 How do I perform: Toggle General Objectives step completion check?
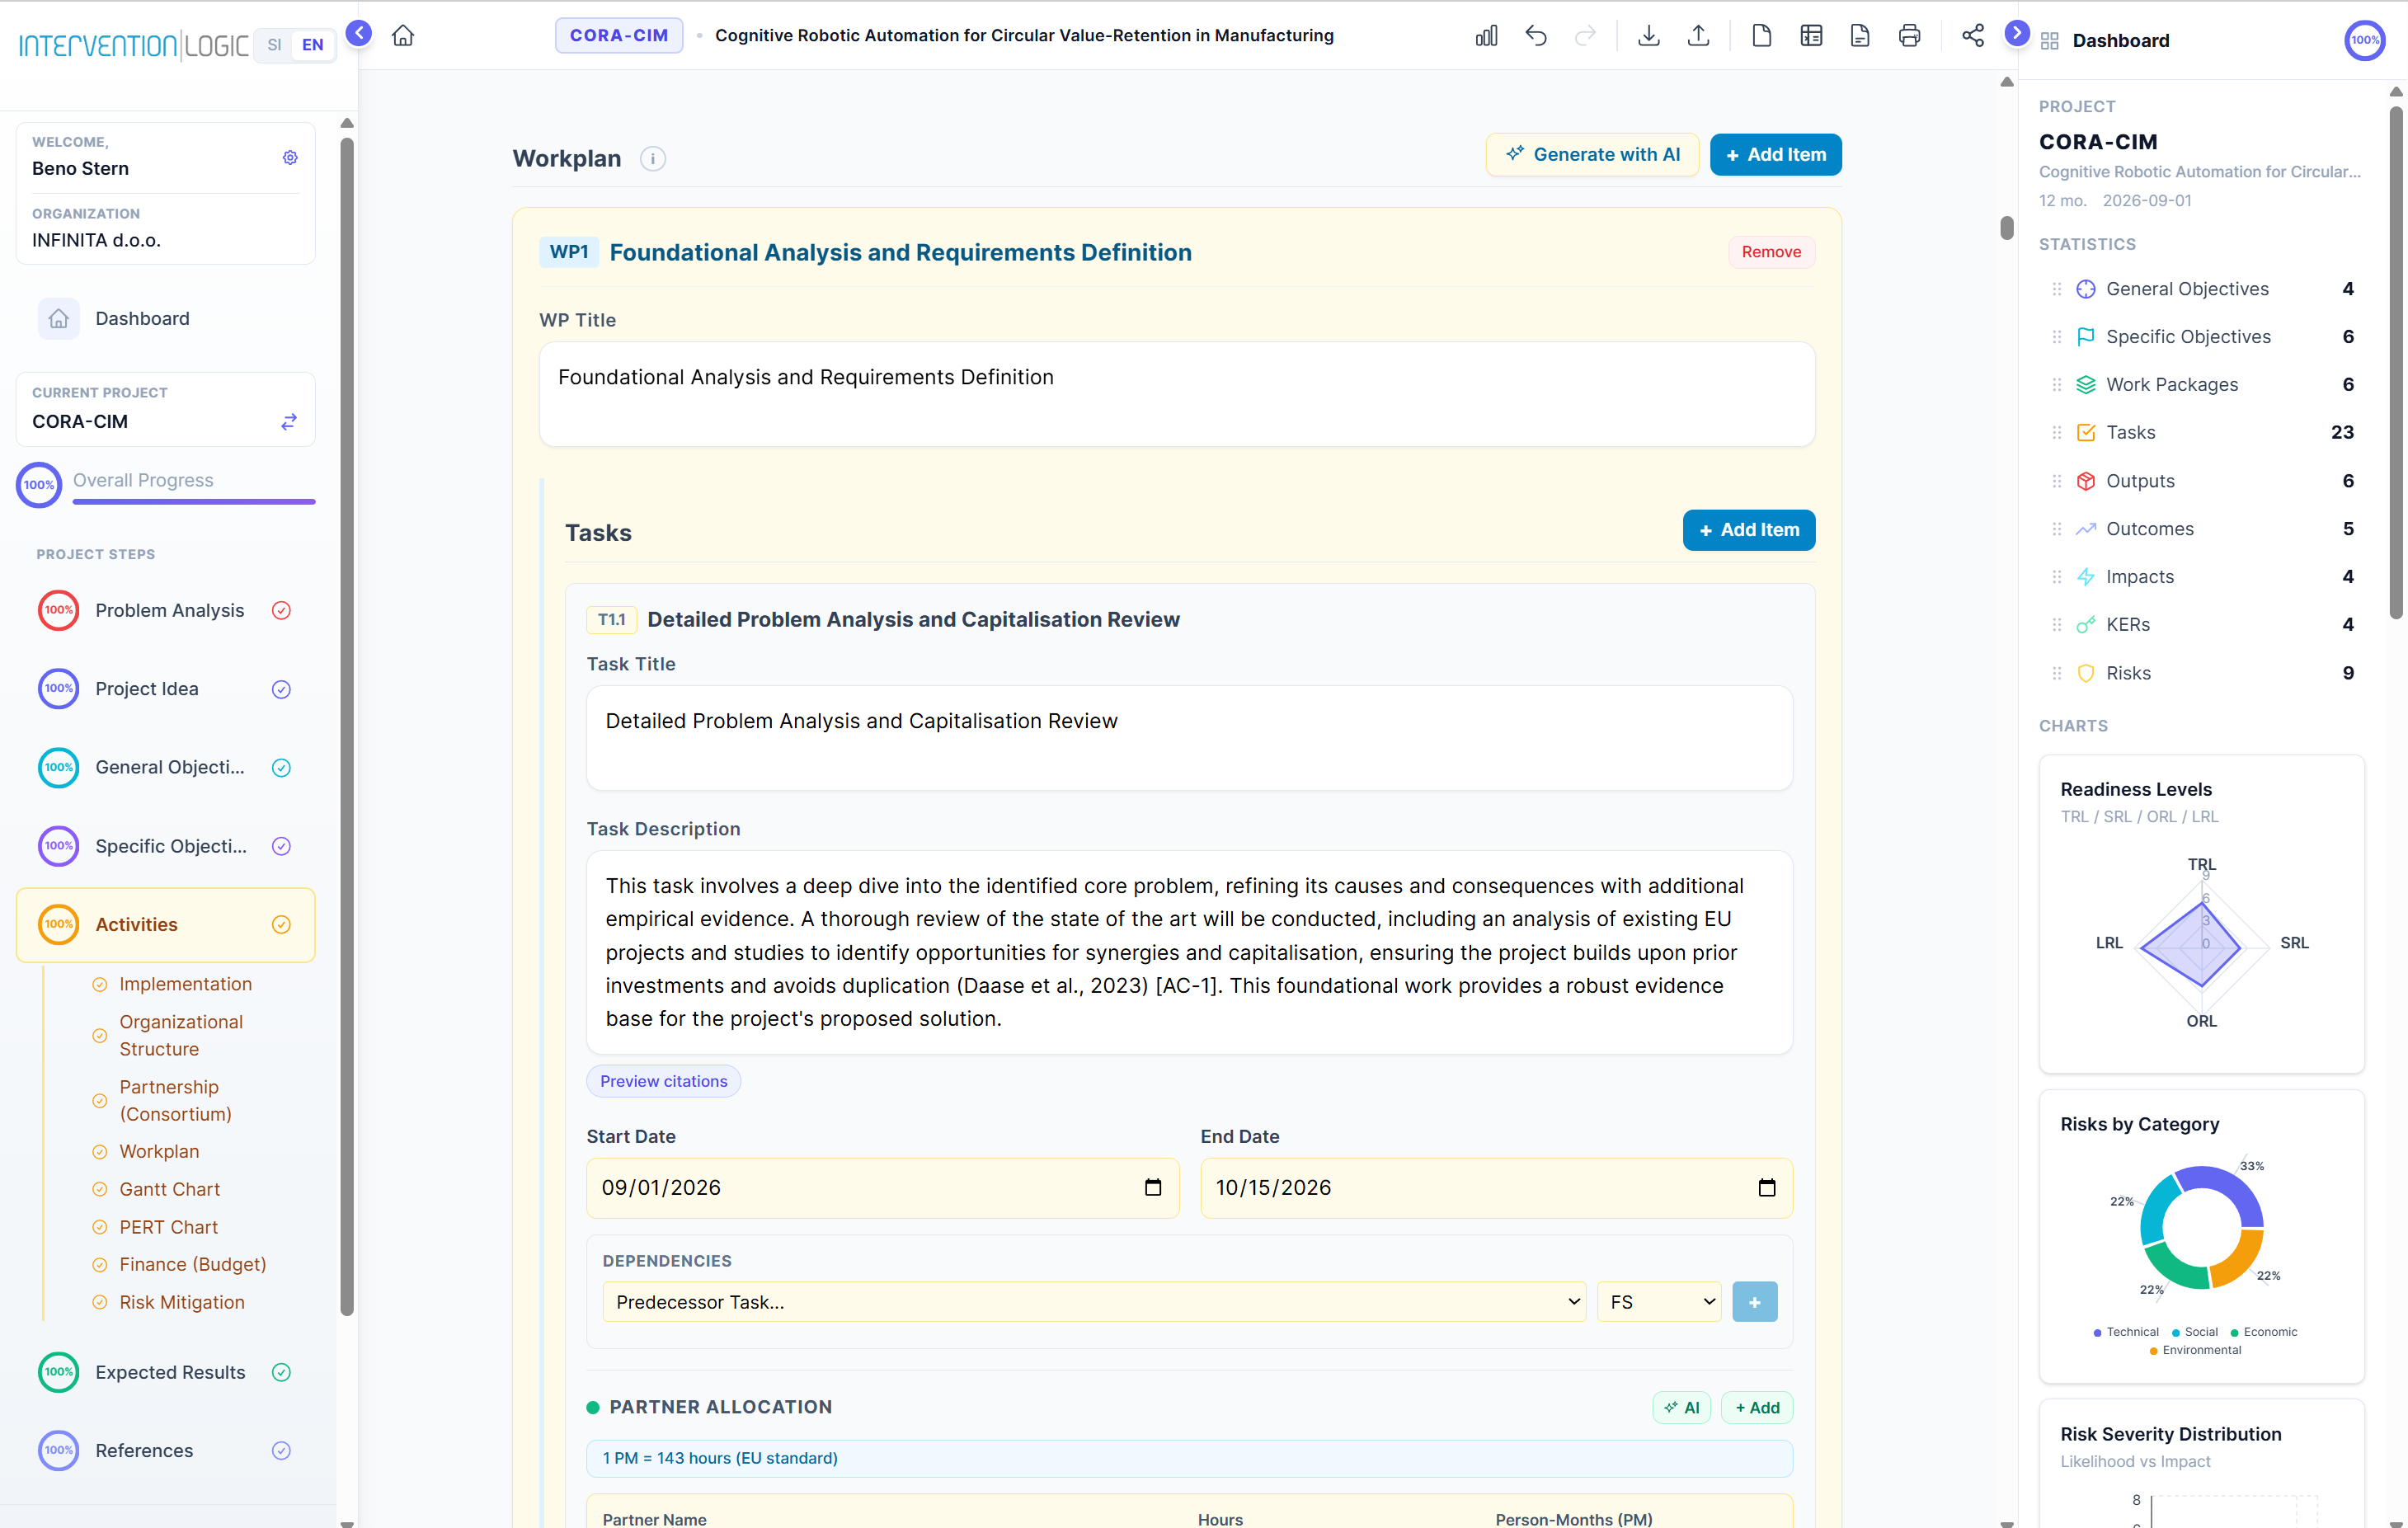pyautogui.click(x=282, y=768)
